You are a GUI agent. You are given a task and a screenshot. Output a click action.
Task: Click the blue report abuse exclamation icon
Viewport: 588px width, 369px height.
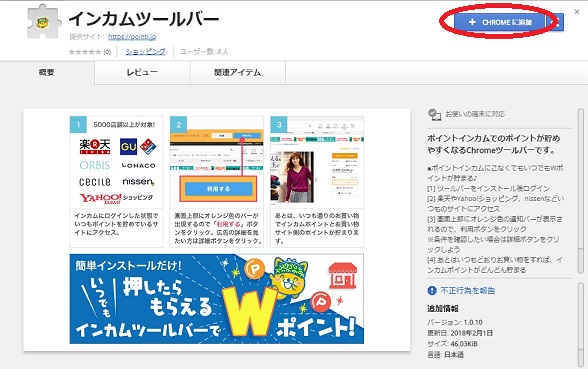(432, 291)
